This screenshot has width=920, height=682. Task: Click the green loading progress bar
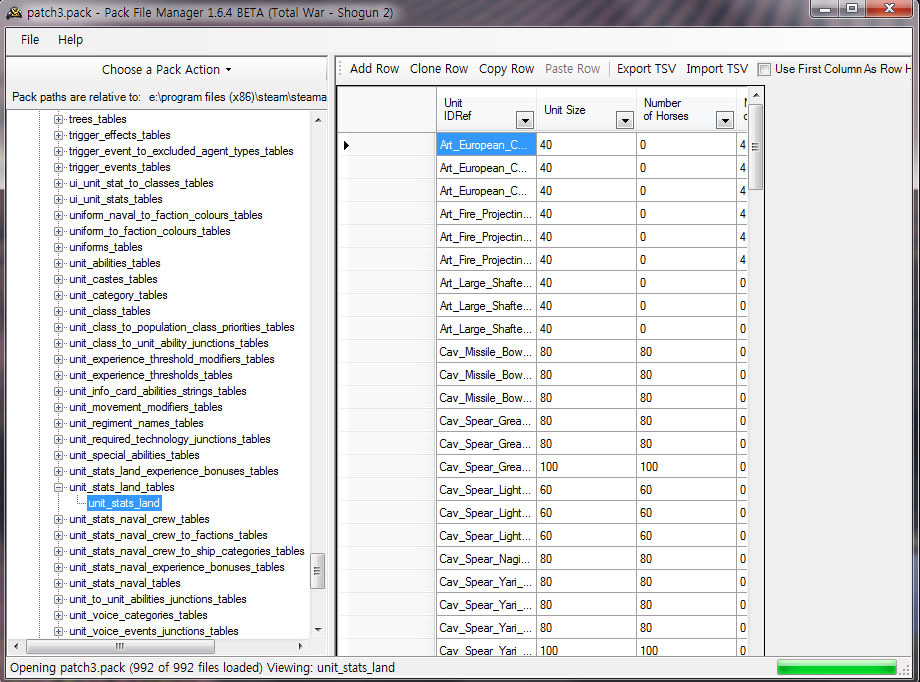click(x=836, y=667)
